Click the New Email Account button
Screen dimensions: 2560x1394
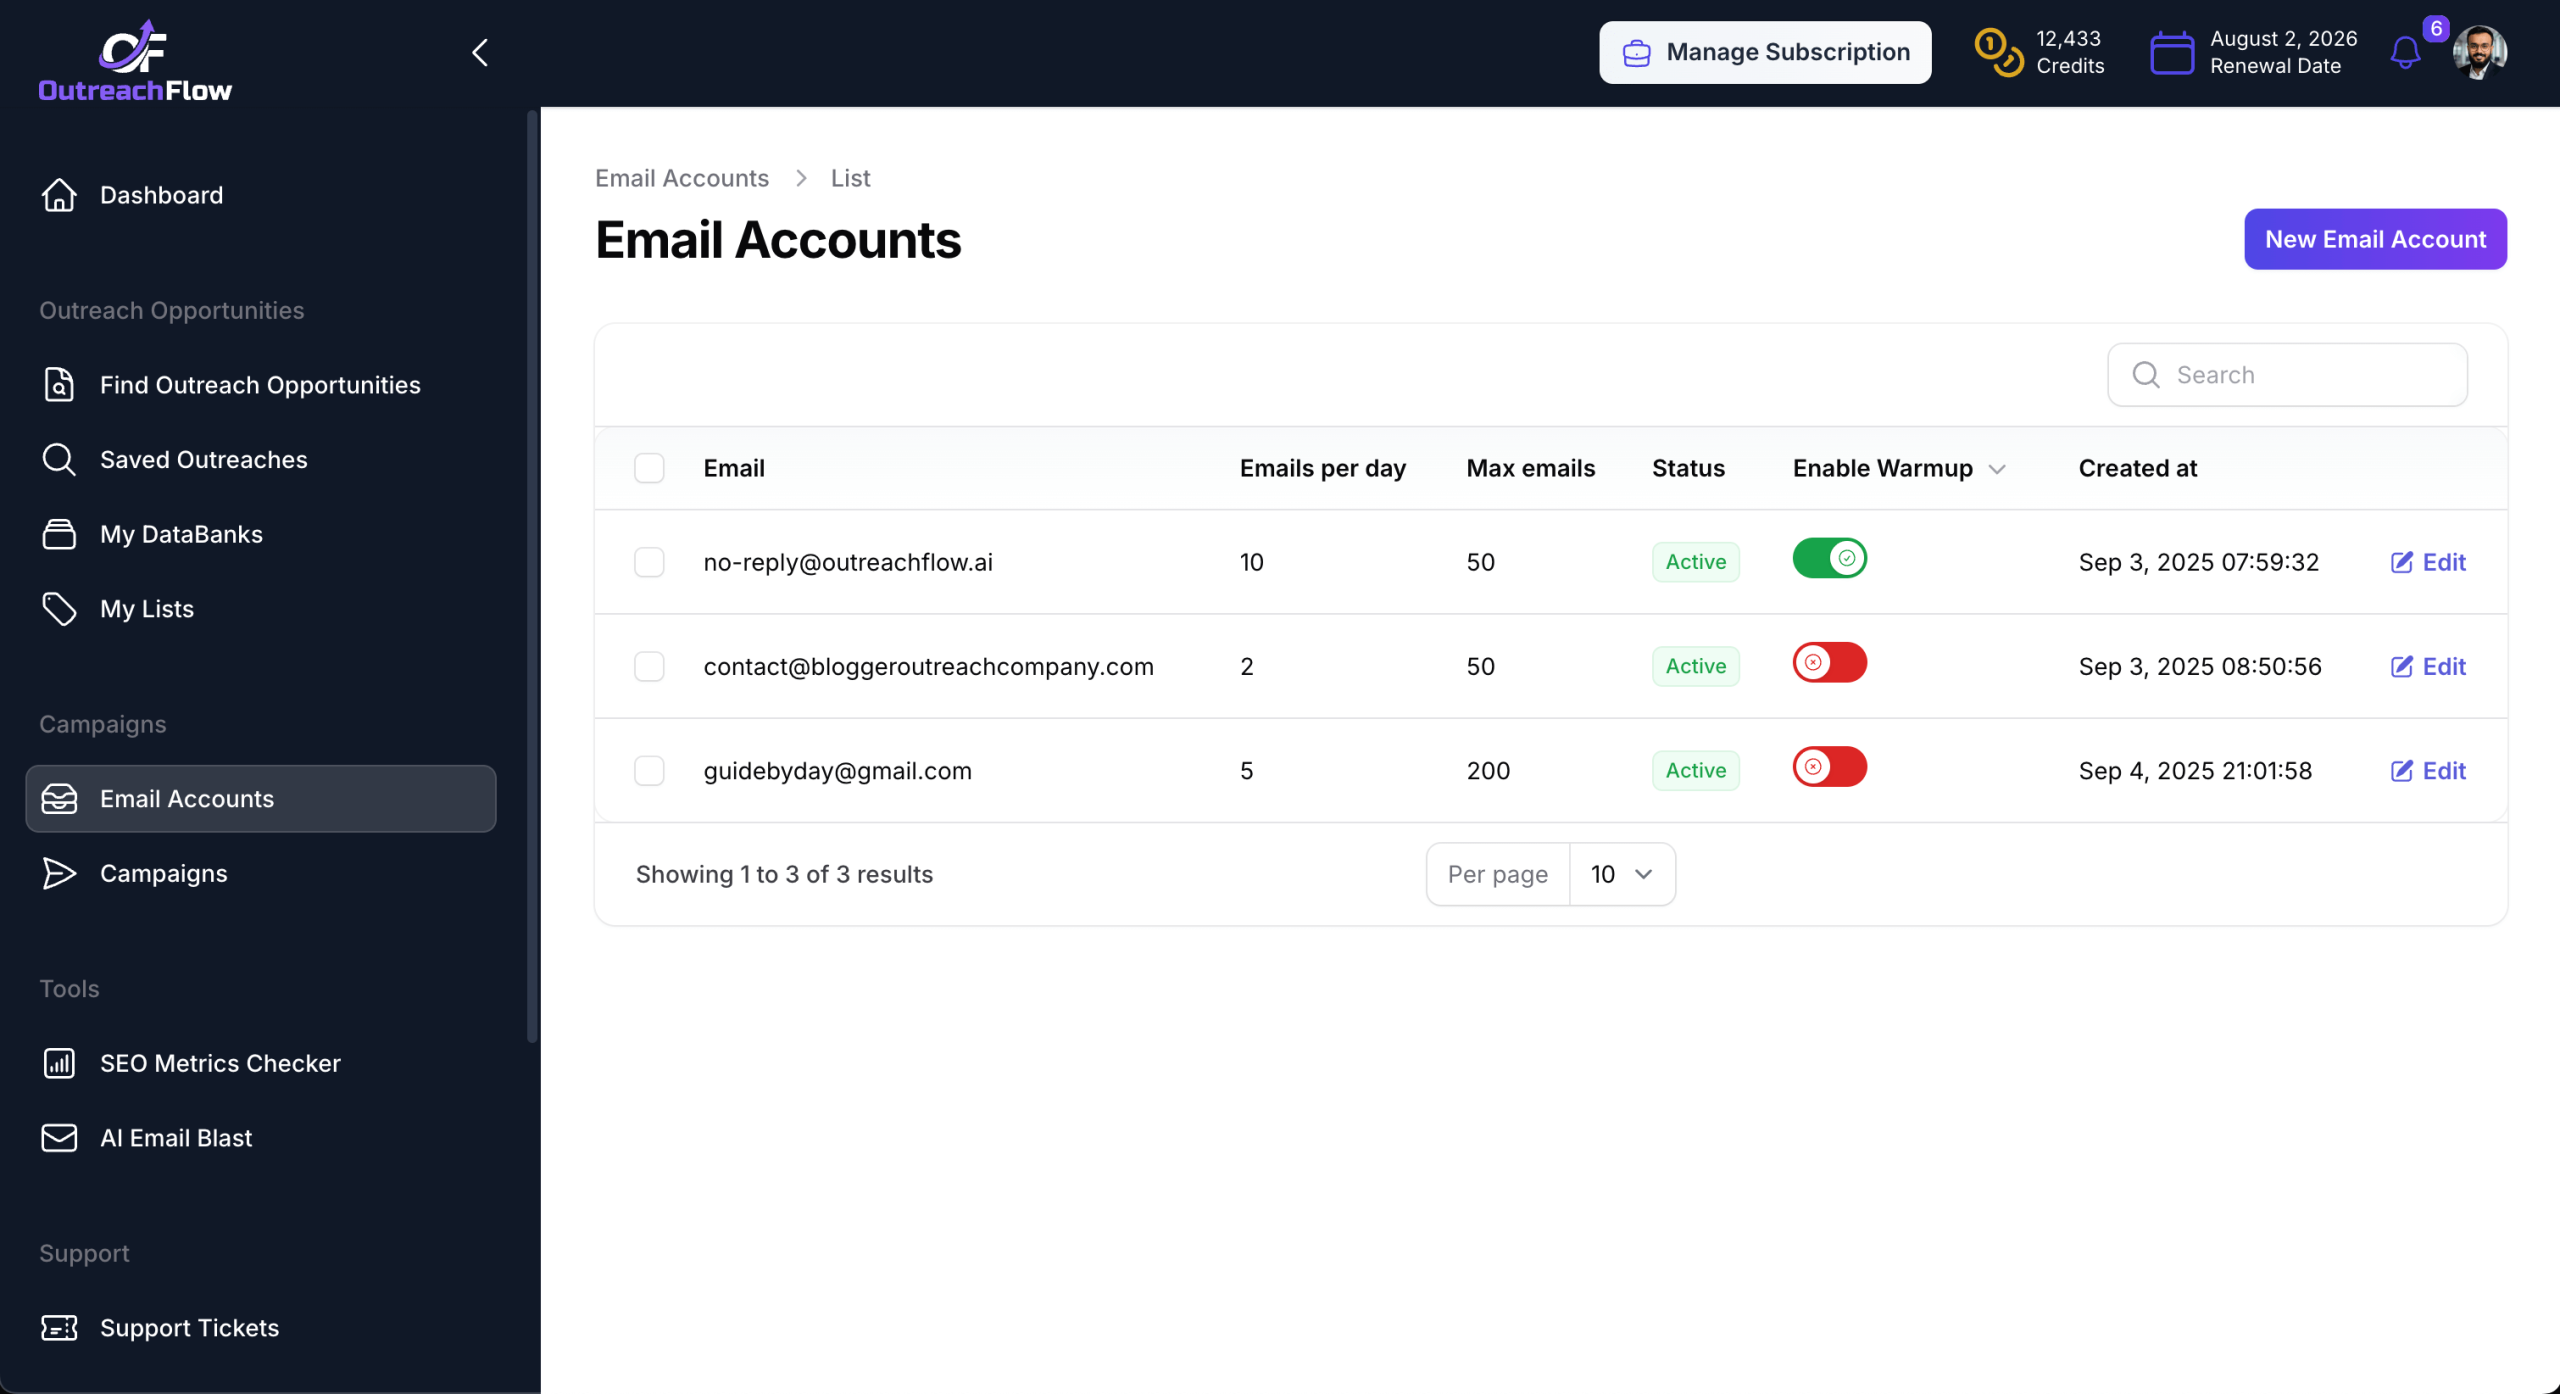pyautogui.click(x=2374, y=239)
